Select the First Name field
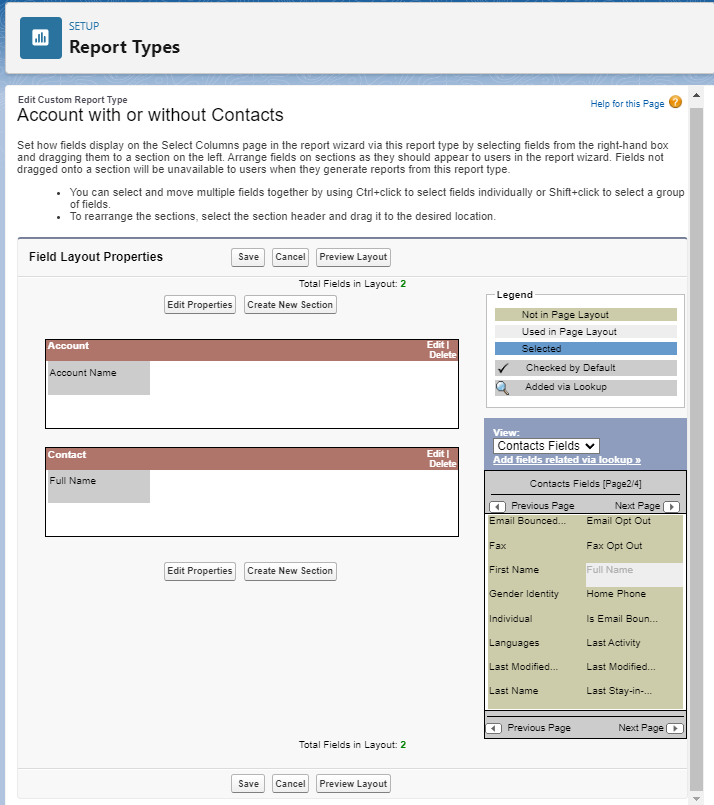This screenshot has width=714, height=805. tap(536, 575)
